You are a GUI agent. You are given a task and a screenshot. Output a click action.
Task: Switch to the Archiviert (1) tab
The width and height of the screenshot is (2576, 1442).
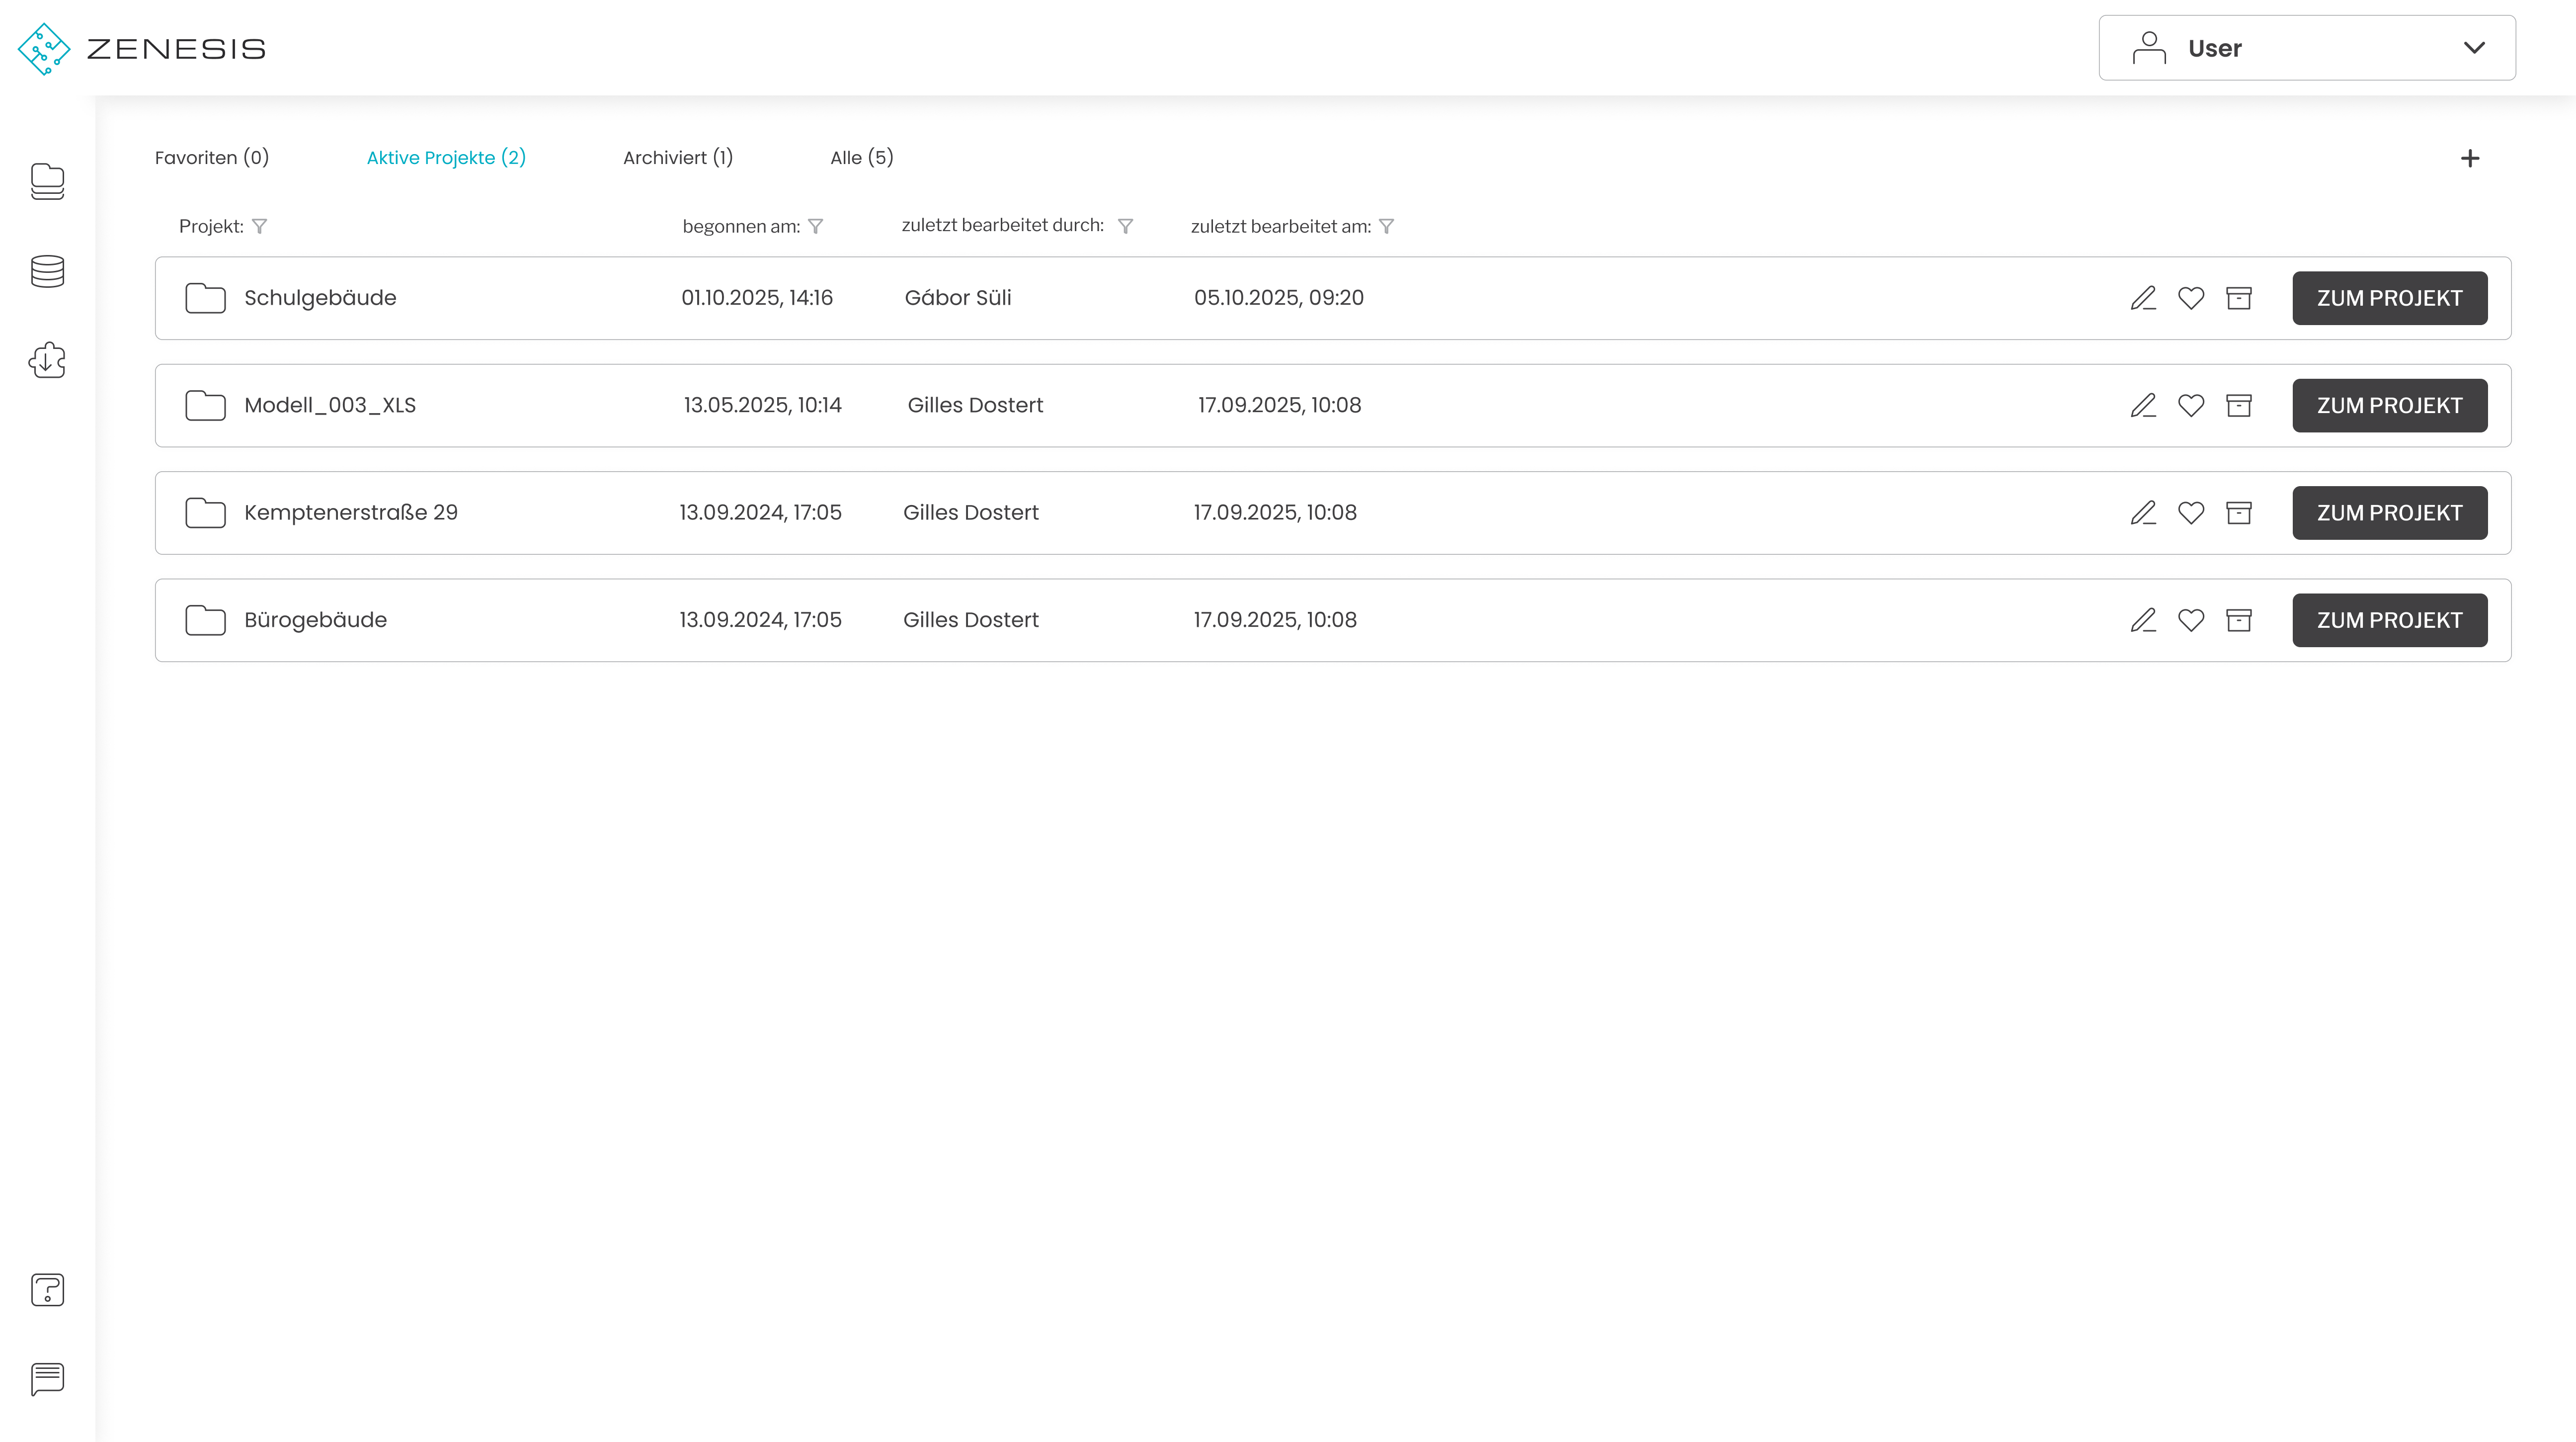(x=677, y=158)
